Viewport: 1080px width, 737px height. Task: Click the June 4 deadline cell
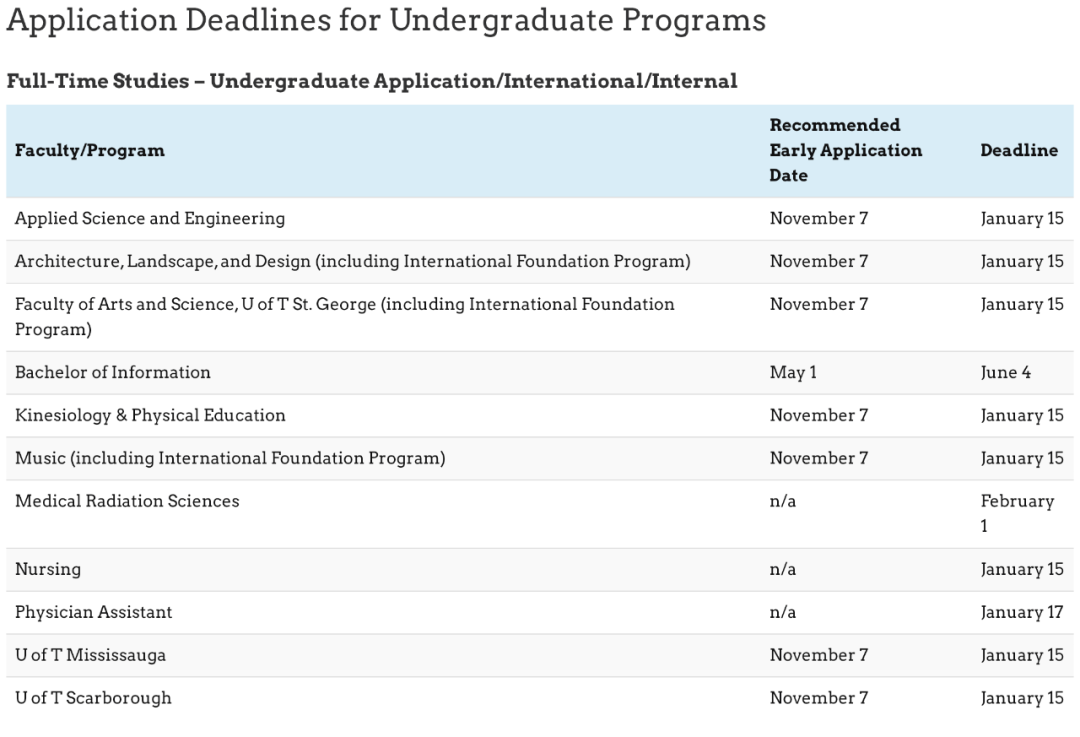pos(1005,373)
